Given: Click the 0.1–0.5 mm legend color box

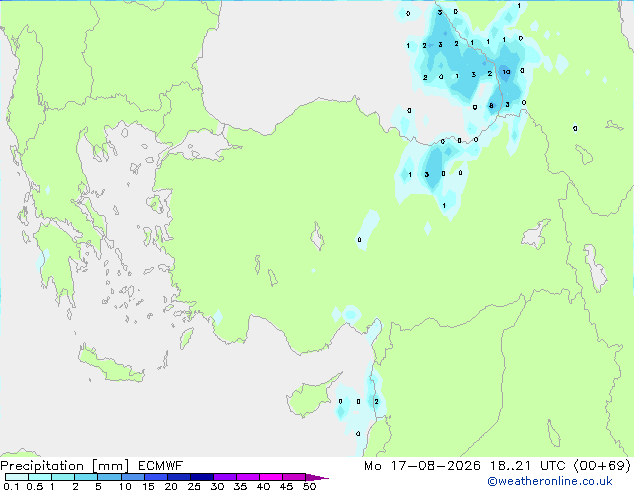Looking at the screenshot, I should click(17, 477).
